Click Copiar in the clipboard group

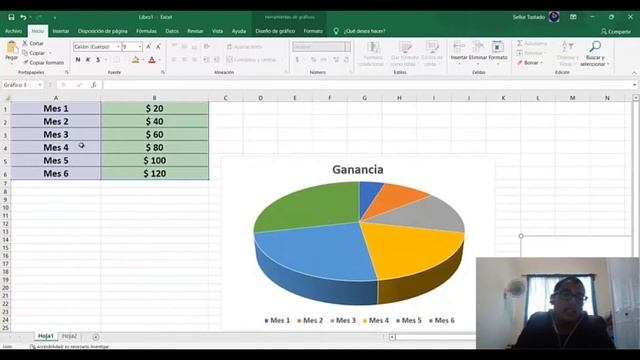34,53
